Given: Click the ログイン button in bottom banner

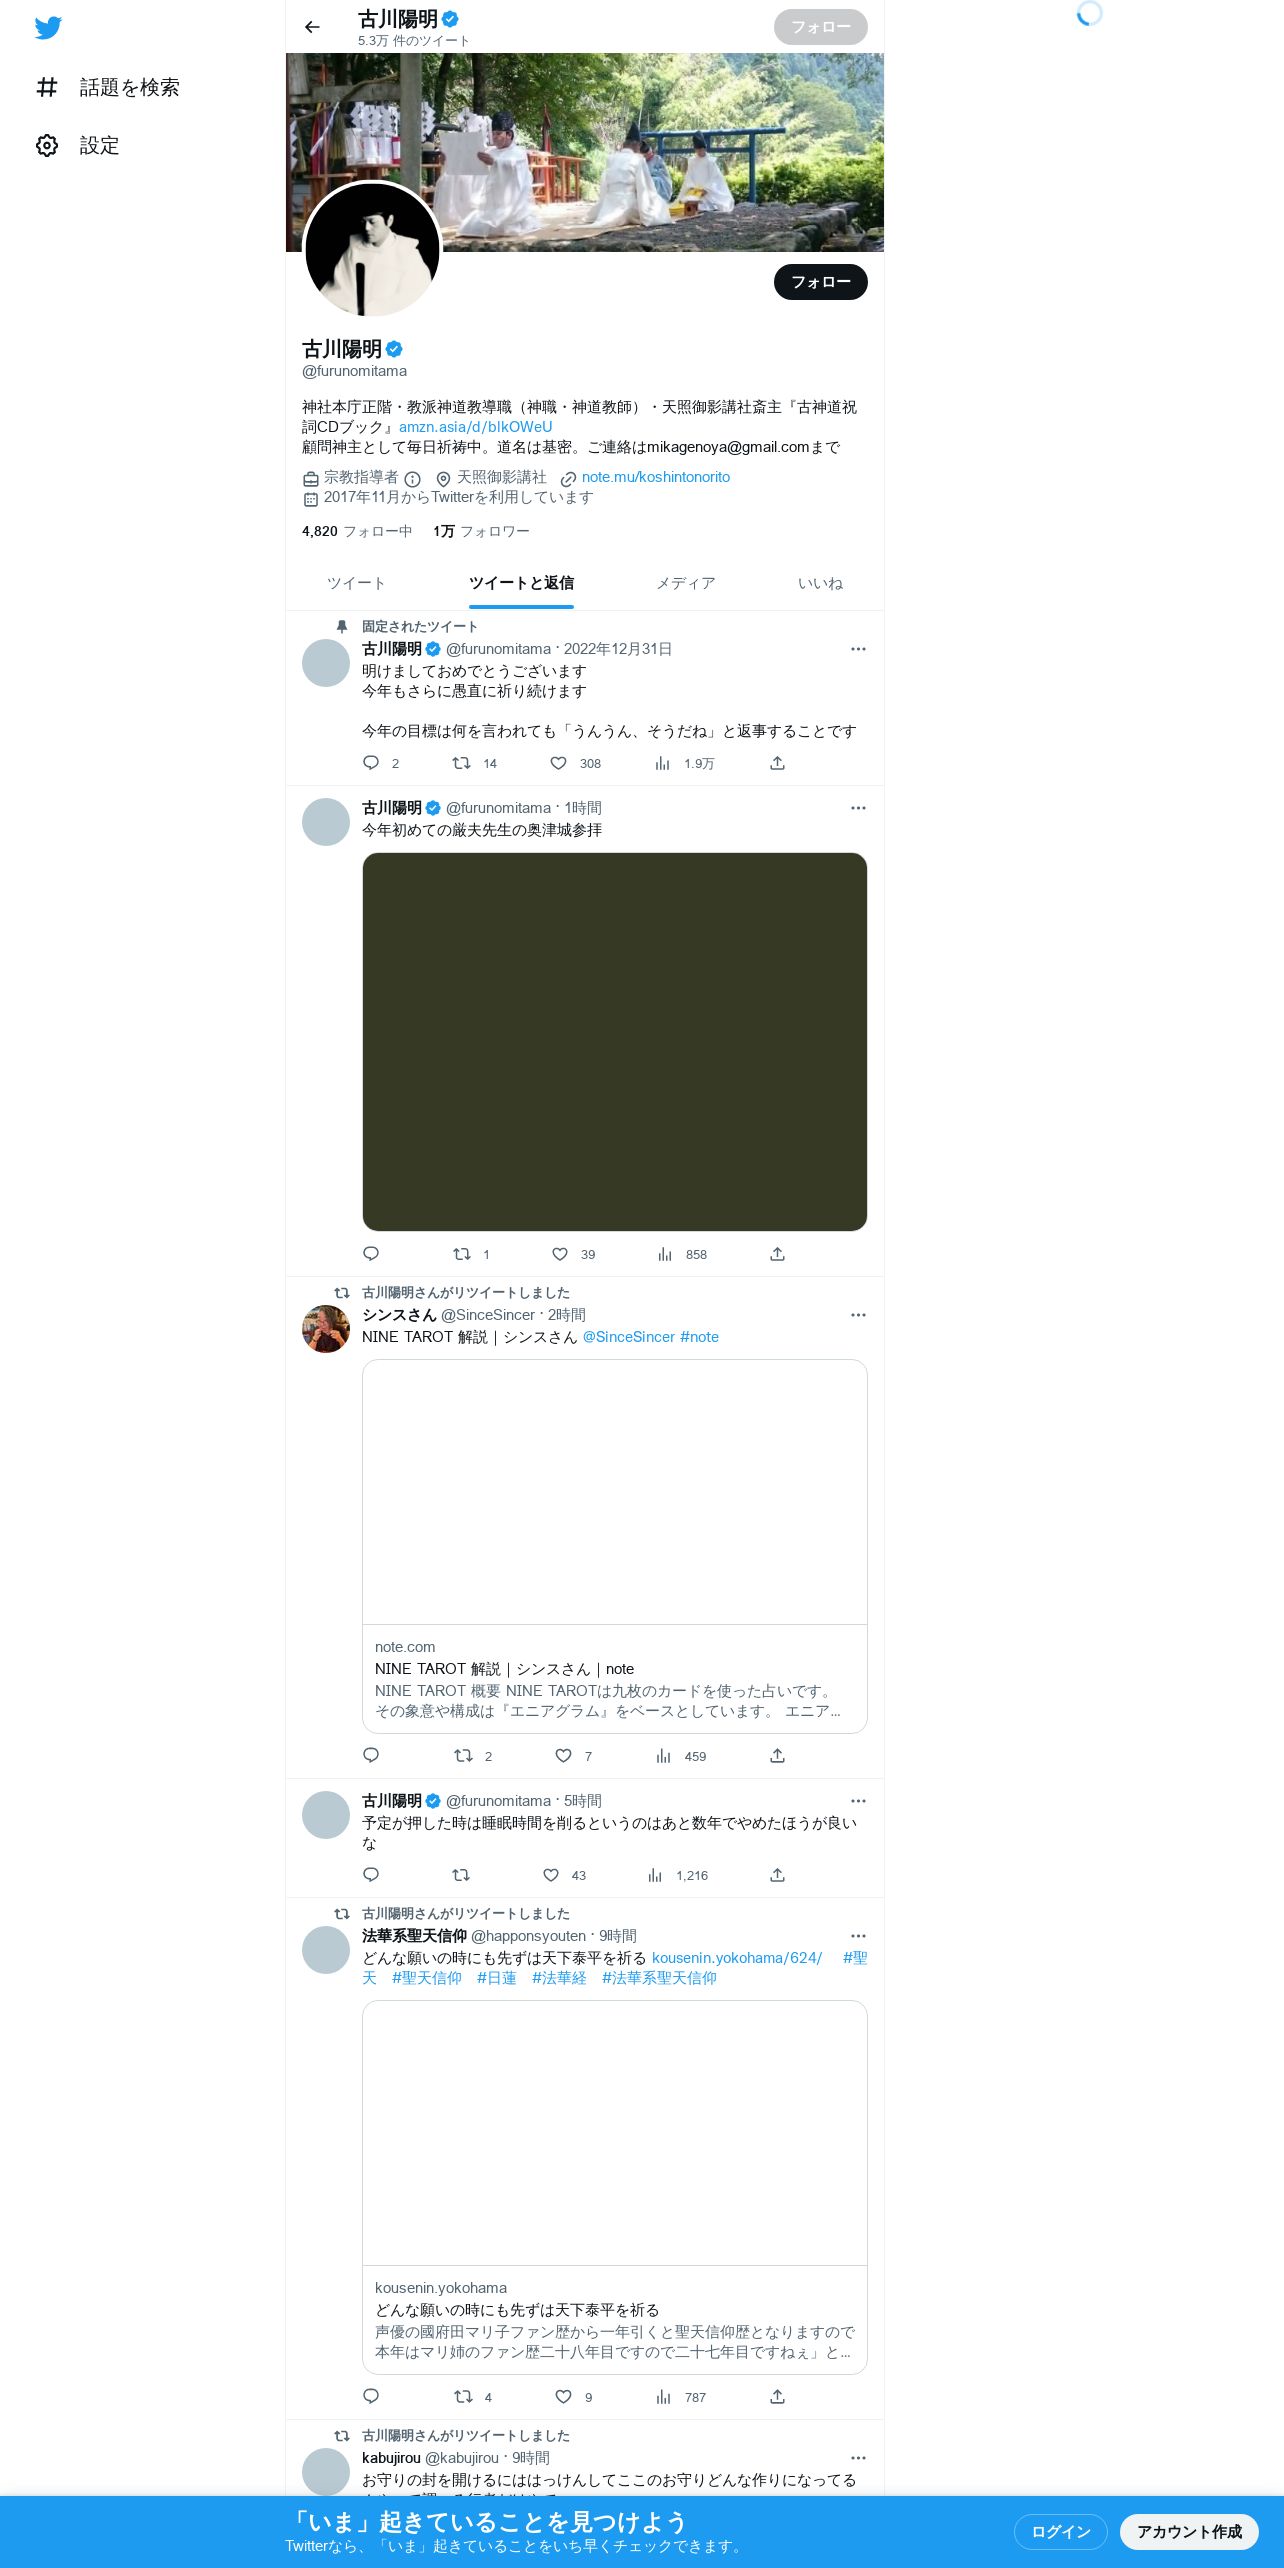Looking at the screenshot, I should click(x=1061, y=2531).
